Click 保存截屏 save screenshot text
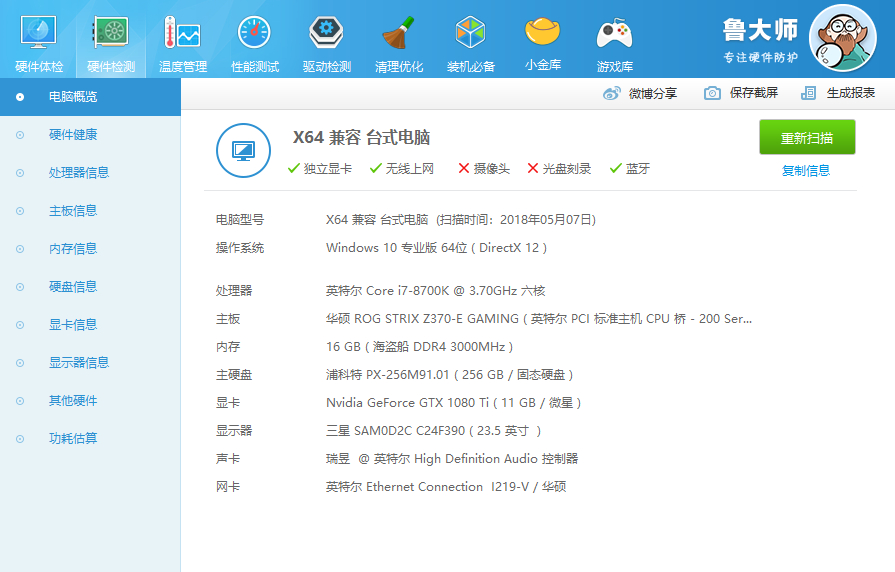895x572 pixels. 753,93
